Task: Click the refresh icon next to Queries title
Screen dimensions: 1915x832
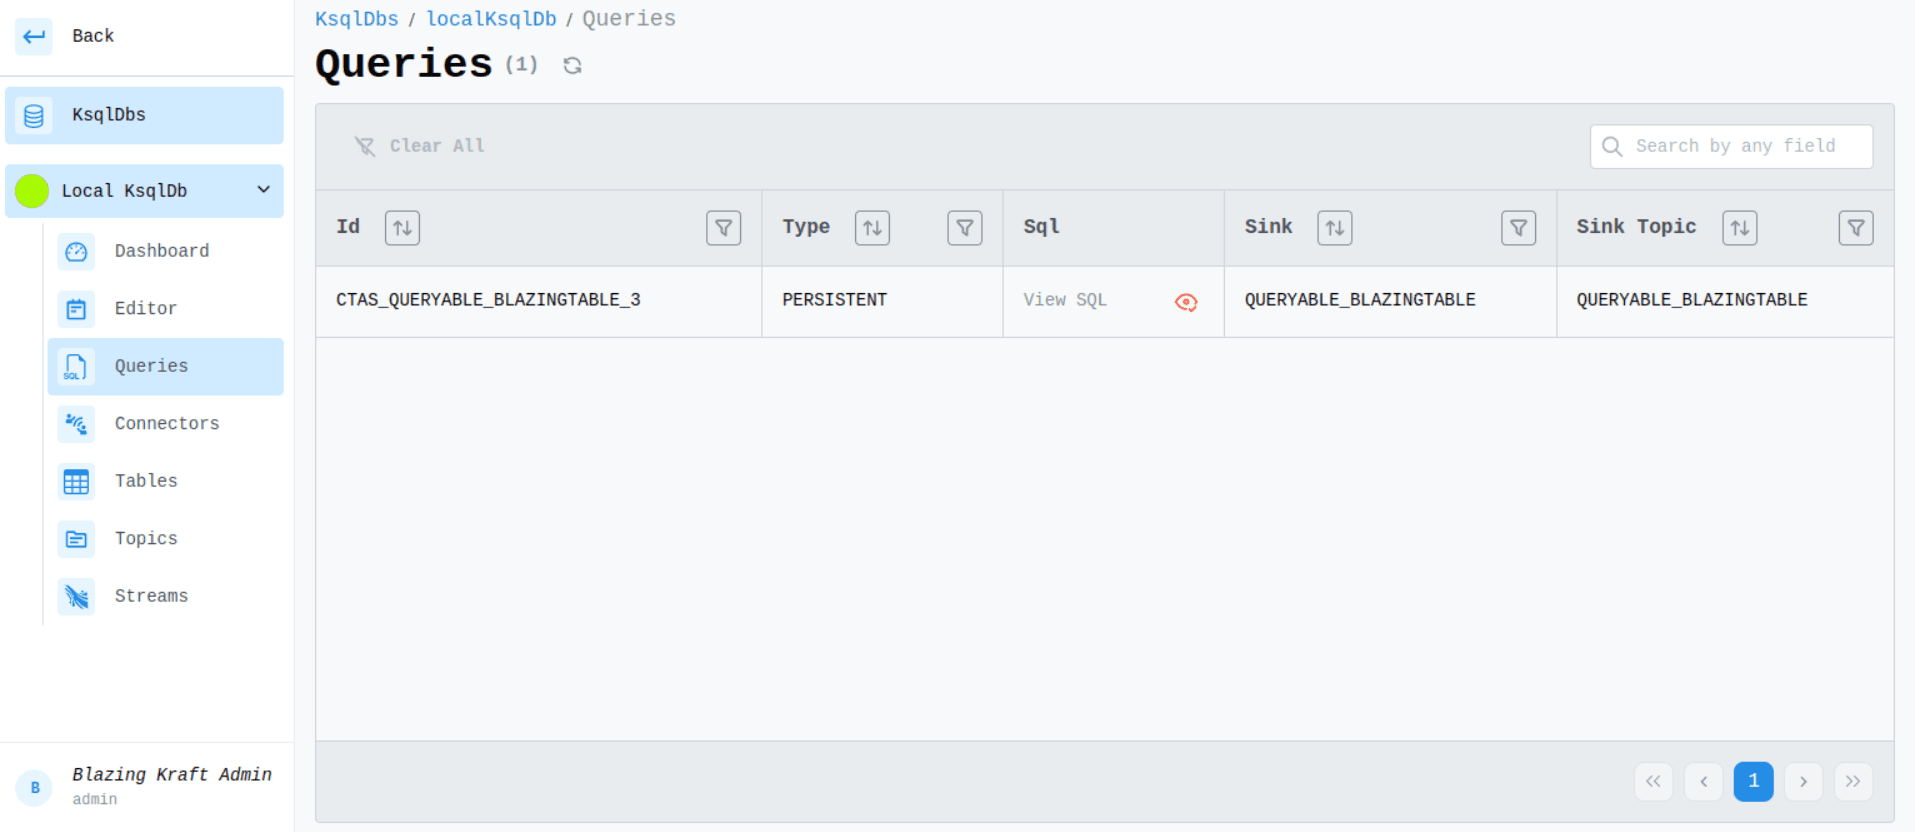Action: click(572, 66)
